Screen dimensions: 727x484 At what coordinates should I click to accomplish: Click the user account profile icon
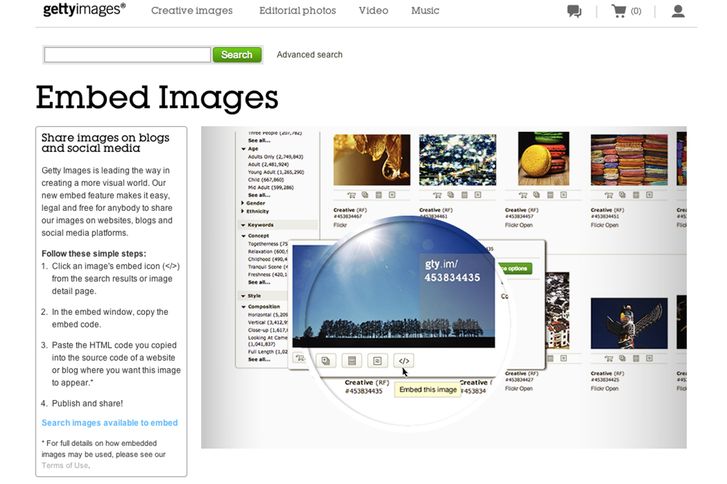[678, 12]
